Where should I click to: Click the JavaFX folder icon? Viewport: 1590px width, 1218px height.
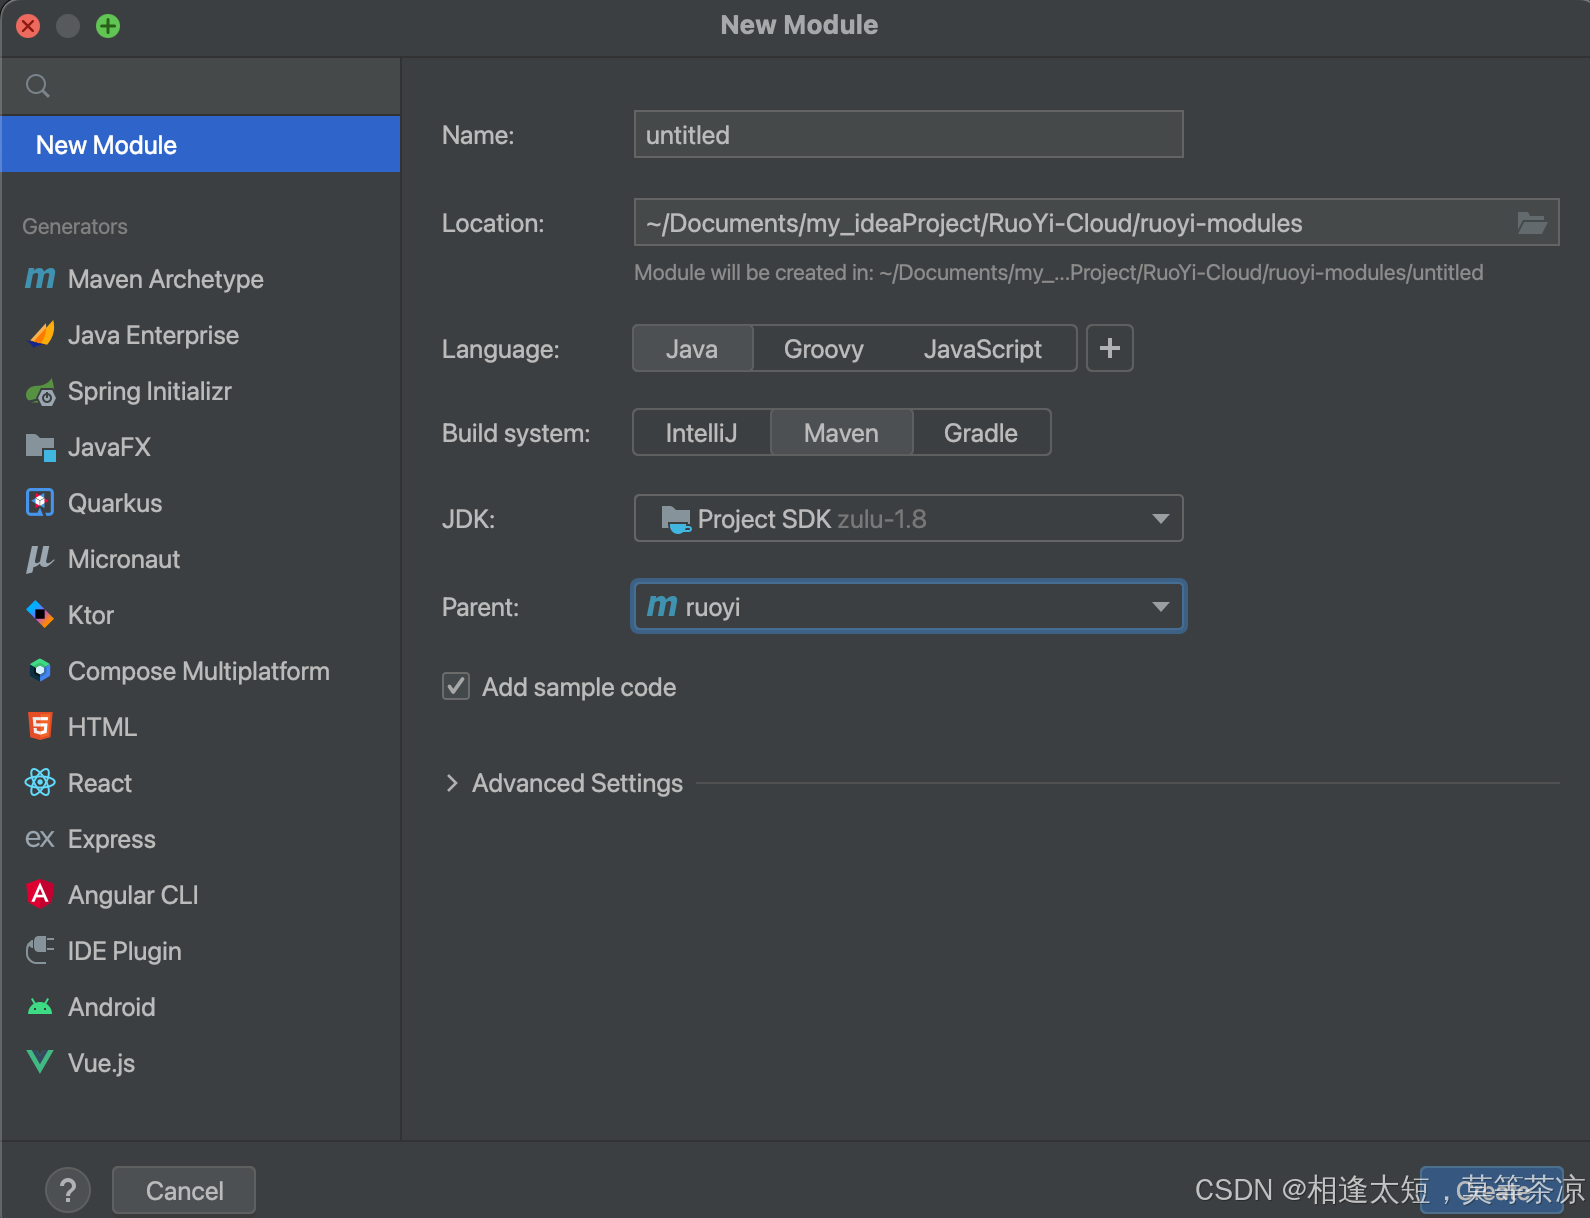click(x=40, y=447)
